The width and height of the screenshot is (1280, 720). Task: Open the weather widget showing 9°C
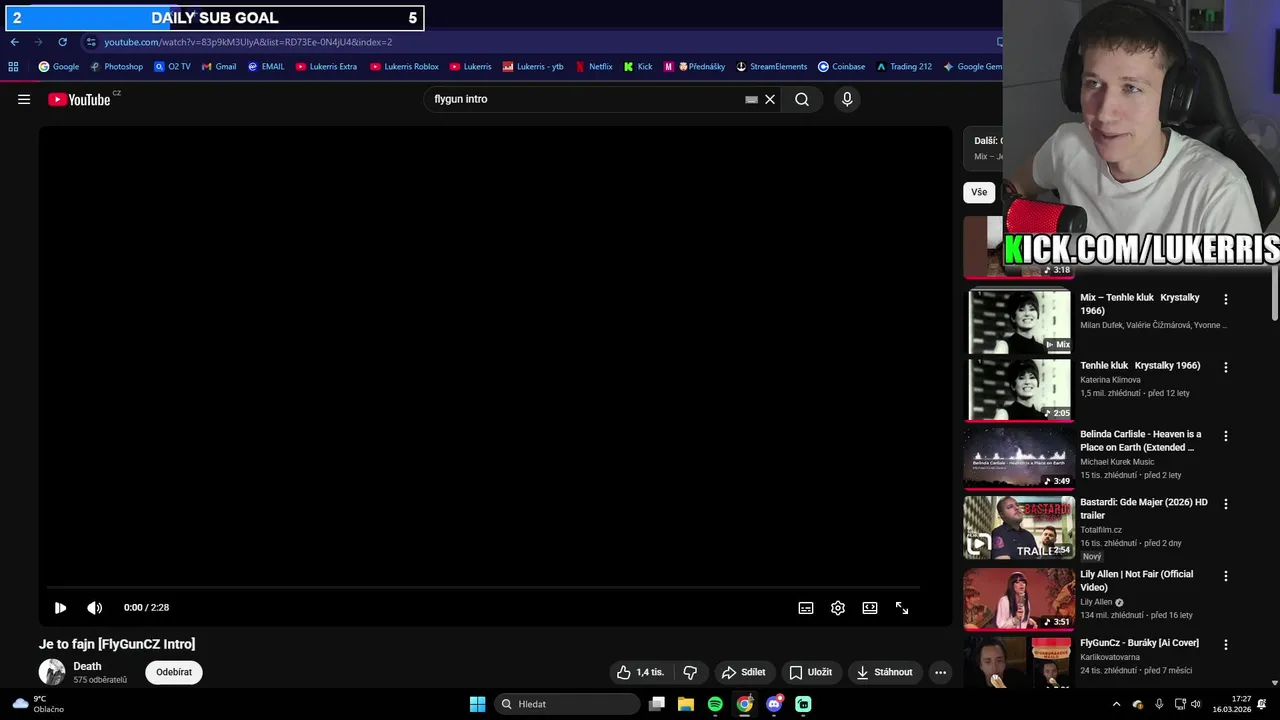pos(38,704)
